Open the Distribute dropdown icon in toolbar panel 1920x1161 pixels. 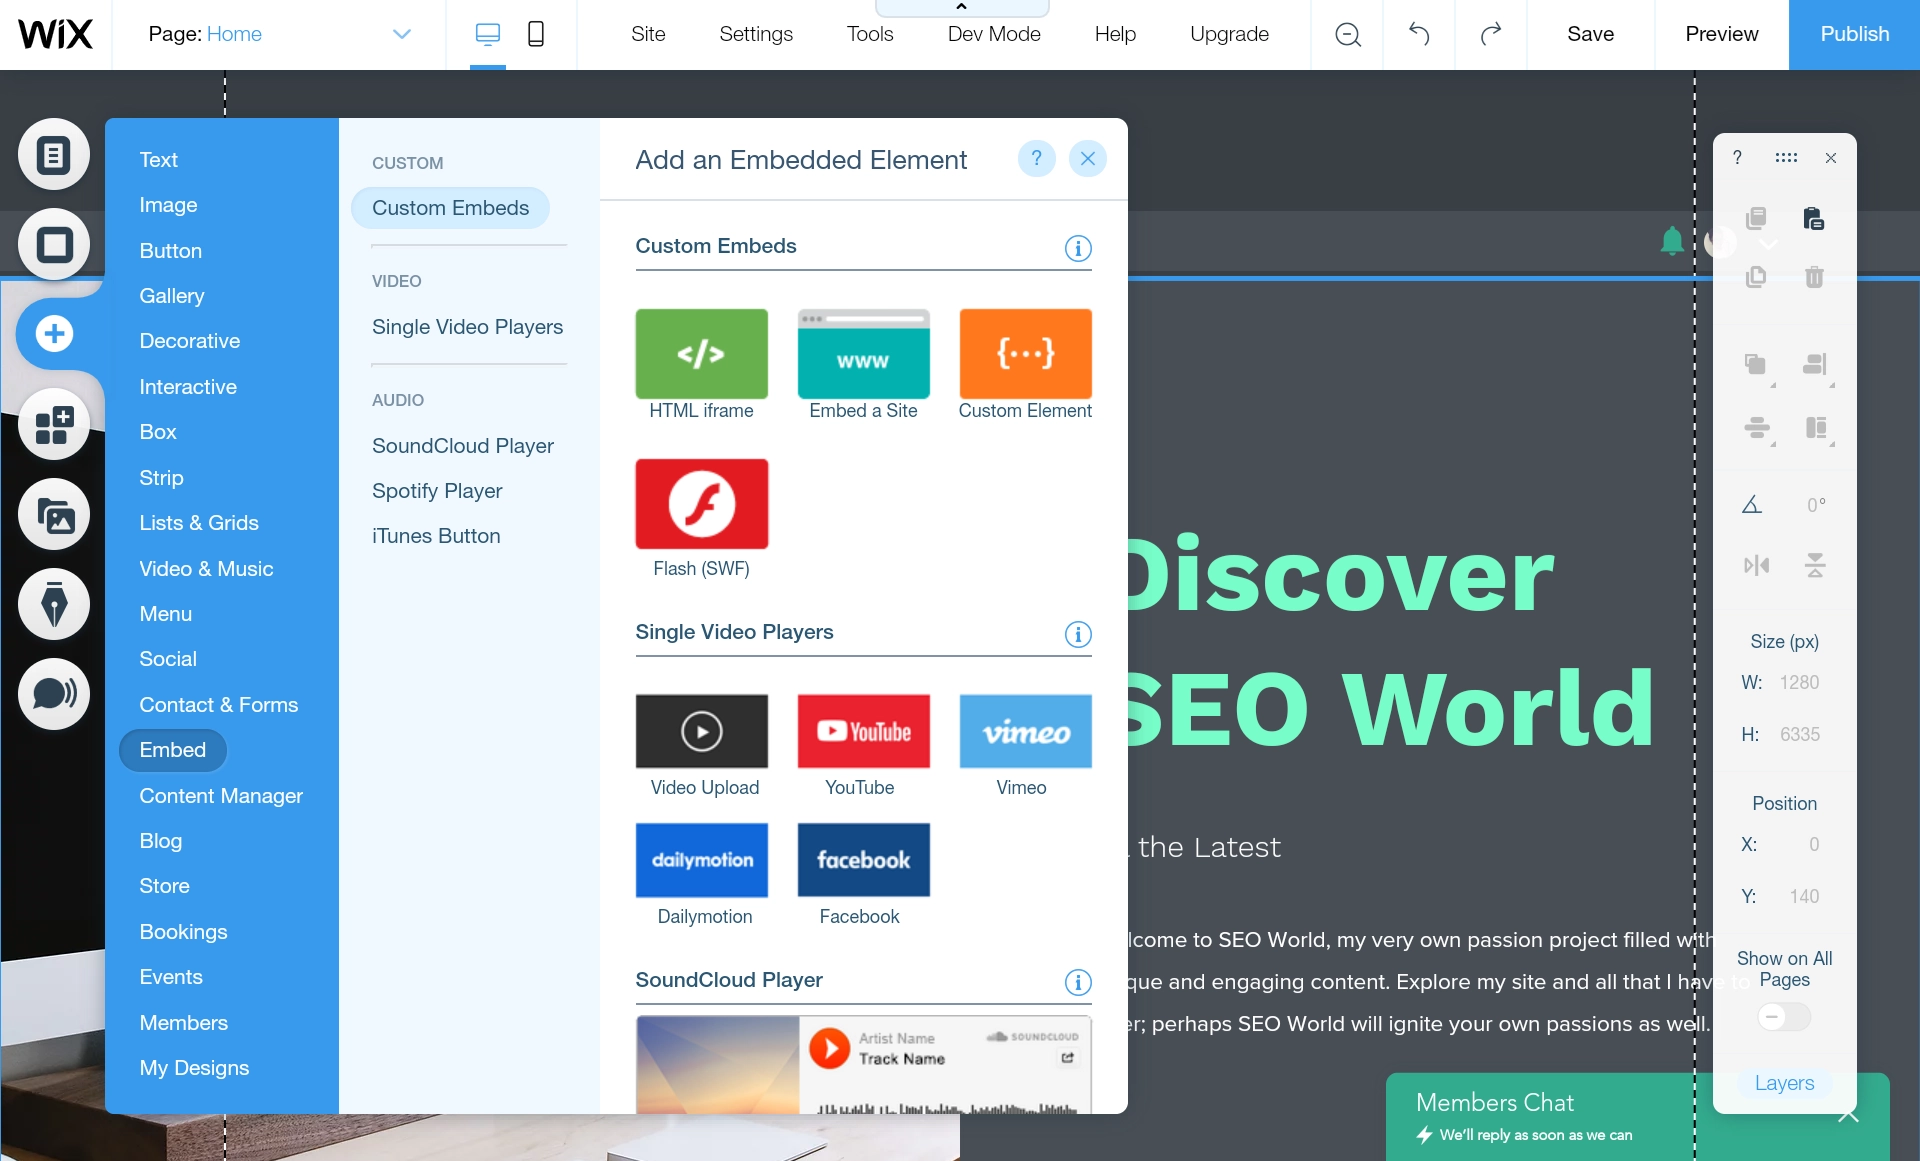[1757, 429]
